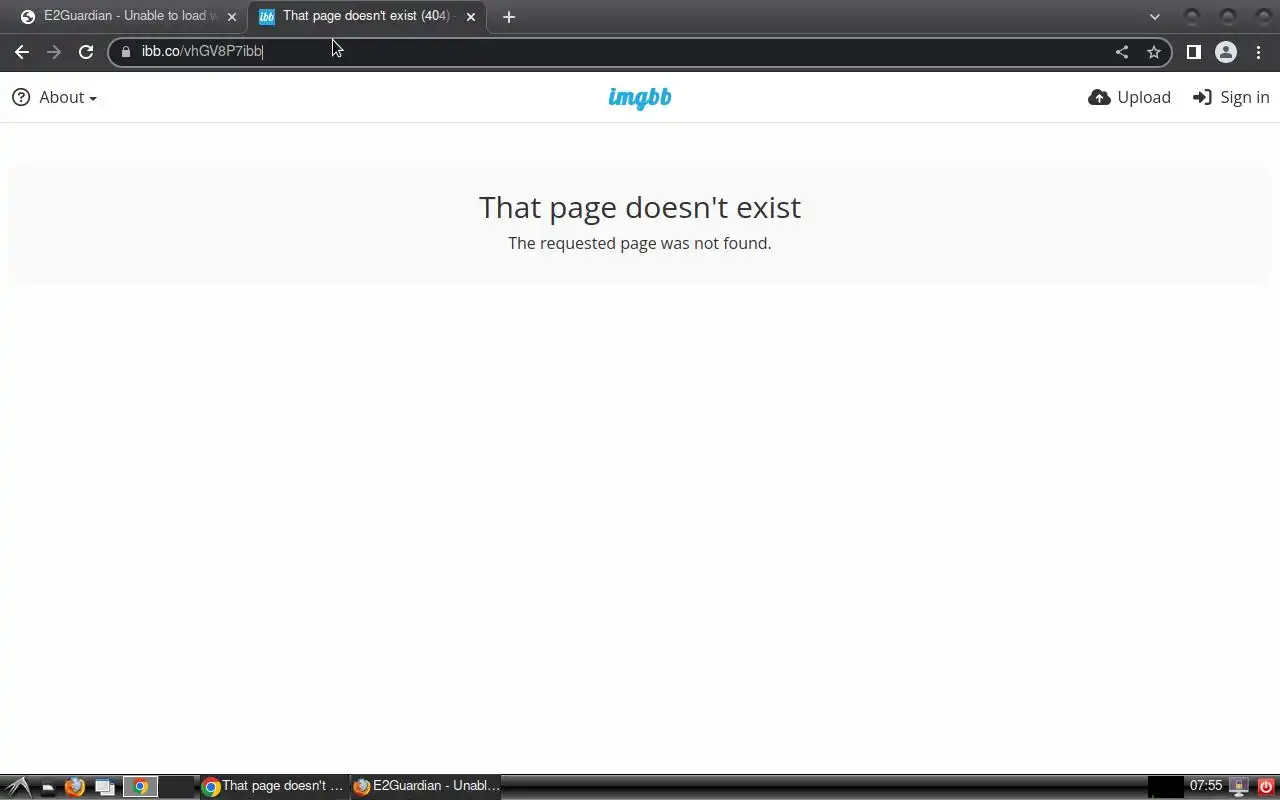Click the disabled forward navigation arrow

[54, 52]
